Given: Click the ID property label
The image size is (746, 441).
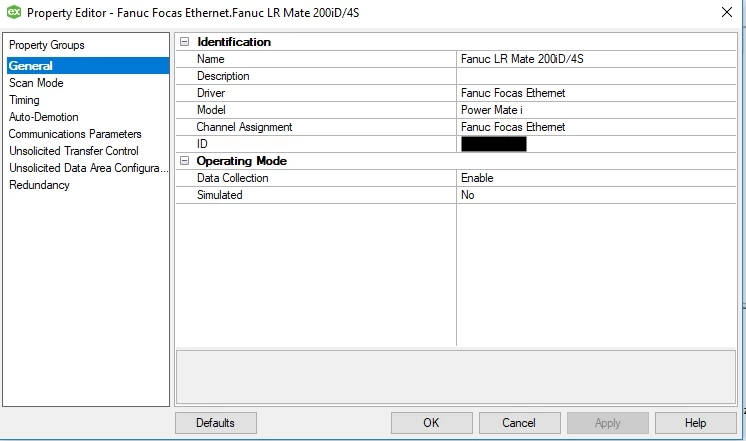Looking at the screenshot, I should 202,144.
